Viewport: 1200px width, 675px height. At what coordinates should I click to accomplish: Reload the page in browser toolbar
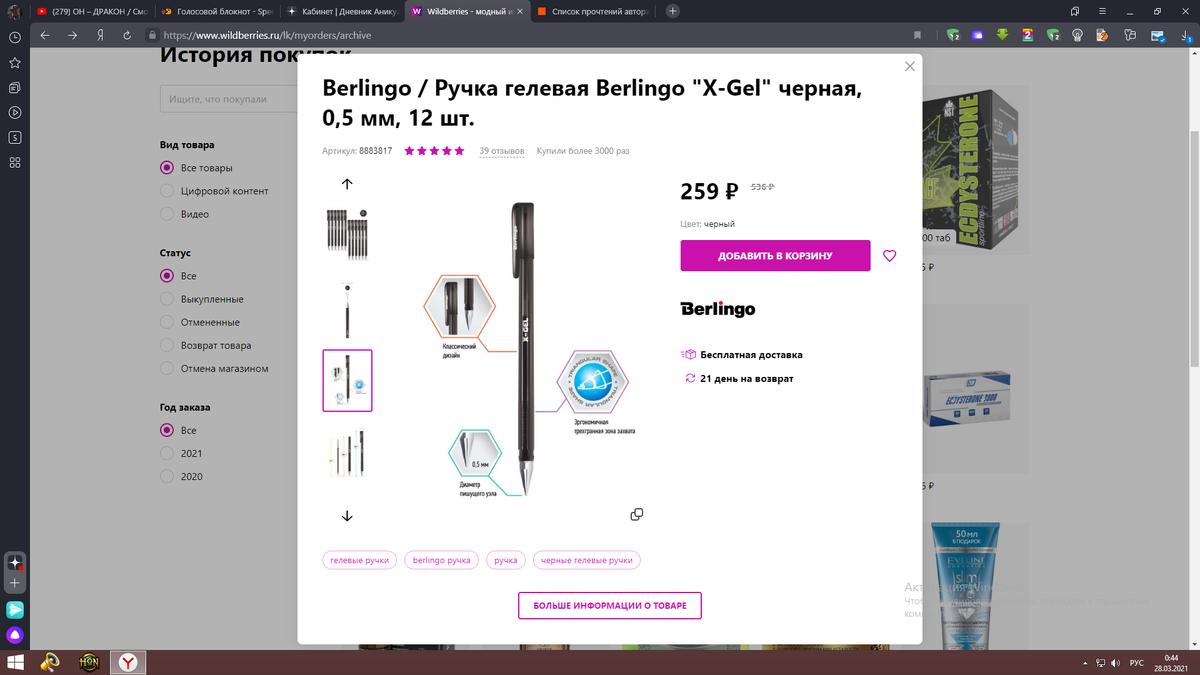[x=128, y=34]
